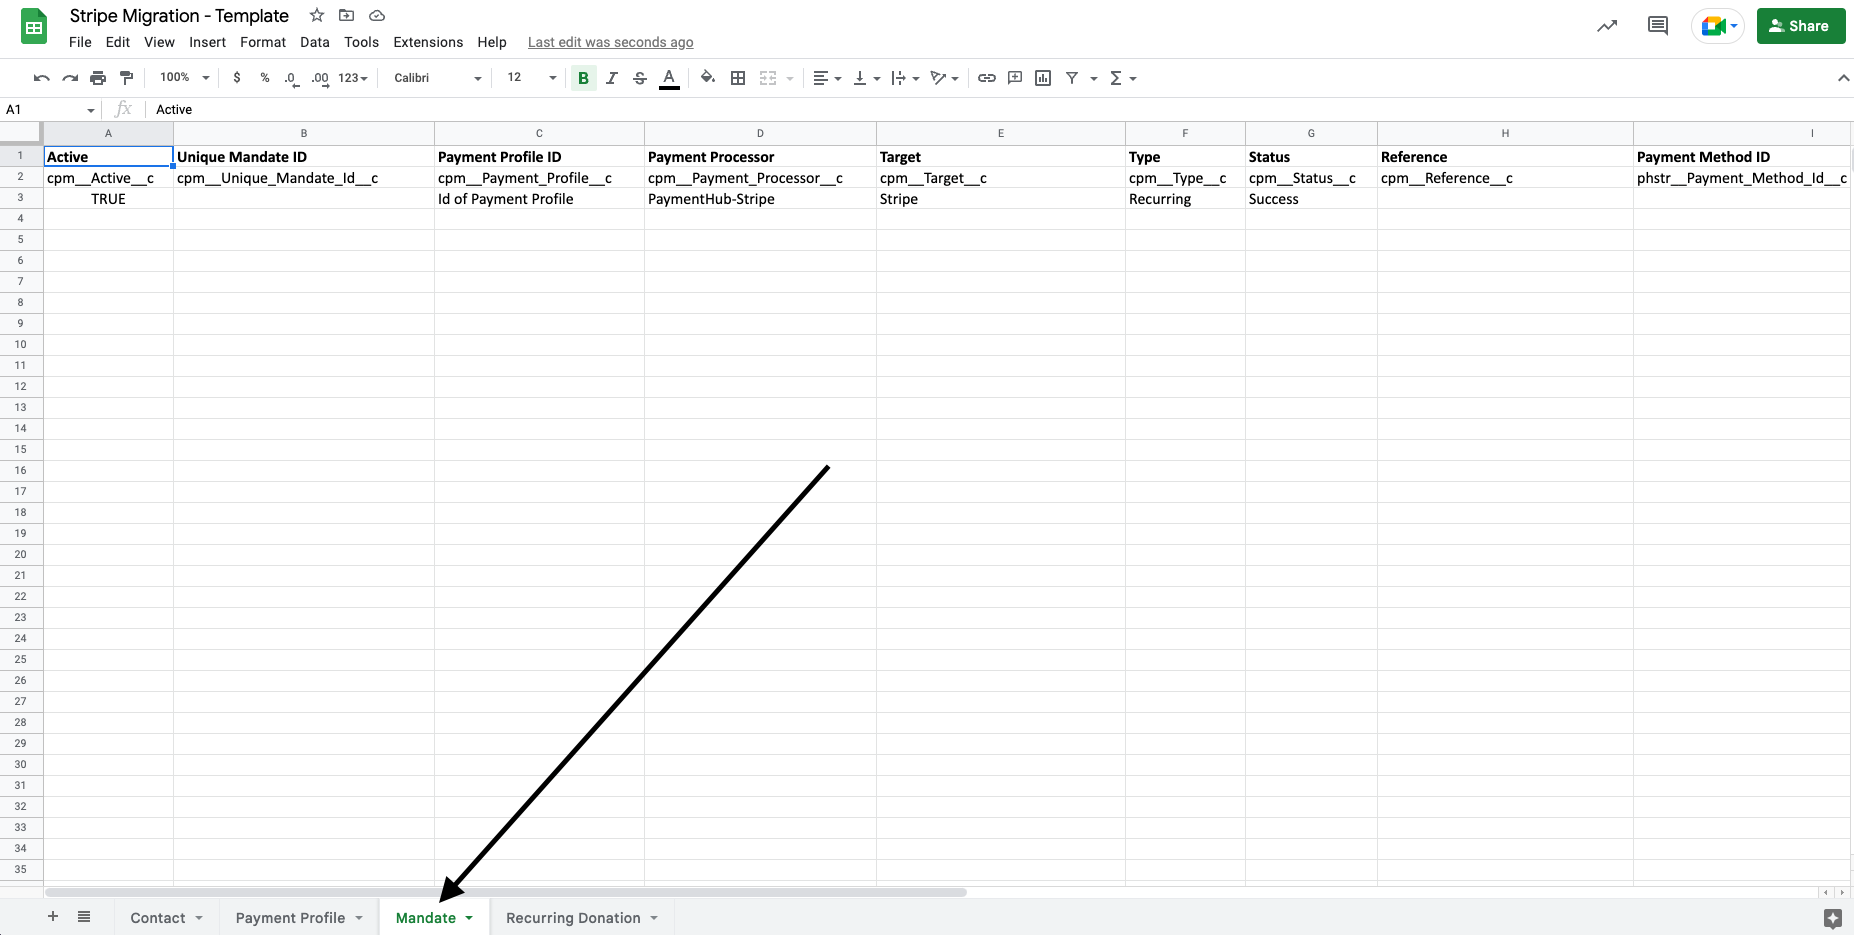The height and width of the screenshot is (935, 1854).
Task: Toggle strikethrough formatting
Action: [639, 77]
